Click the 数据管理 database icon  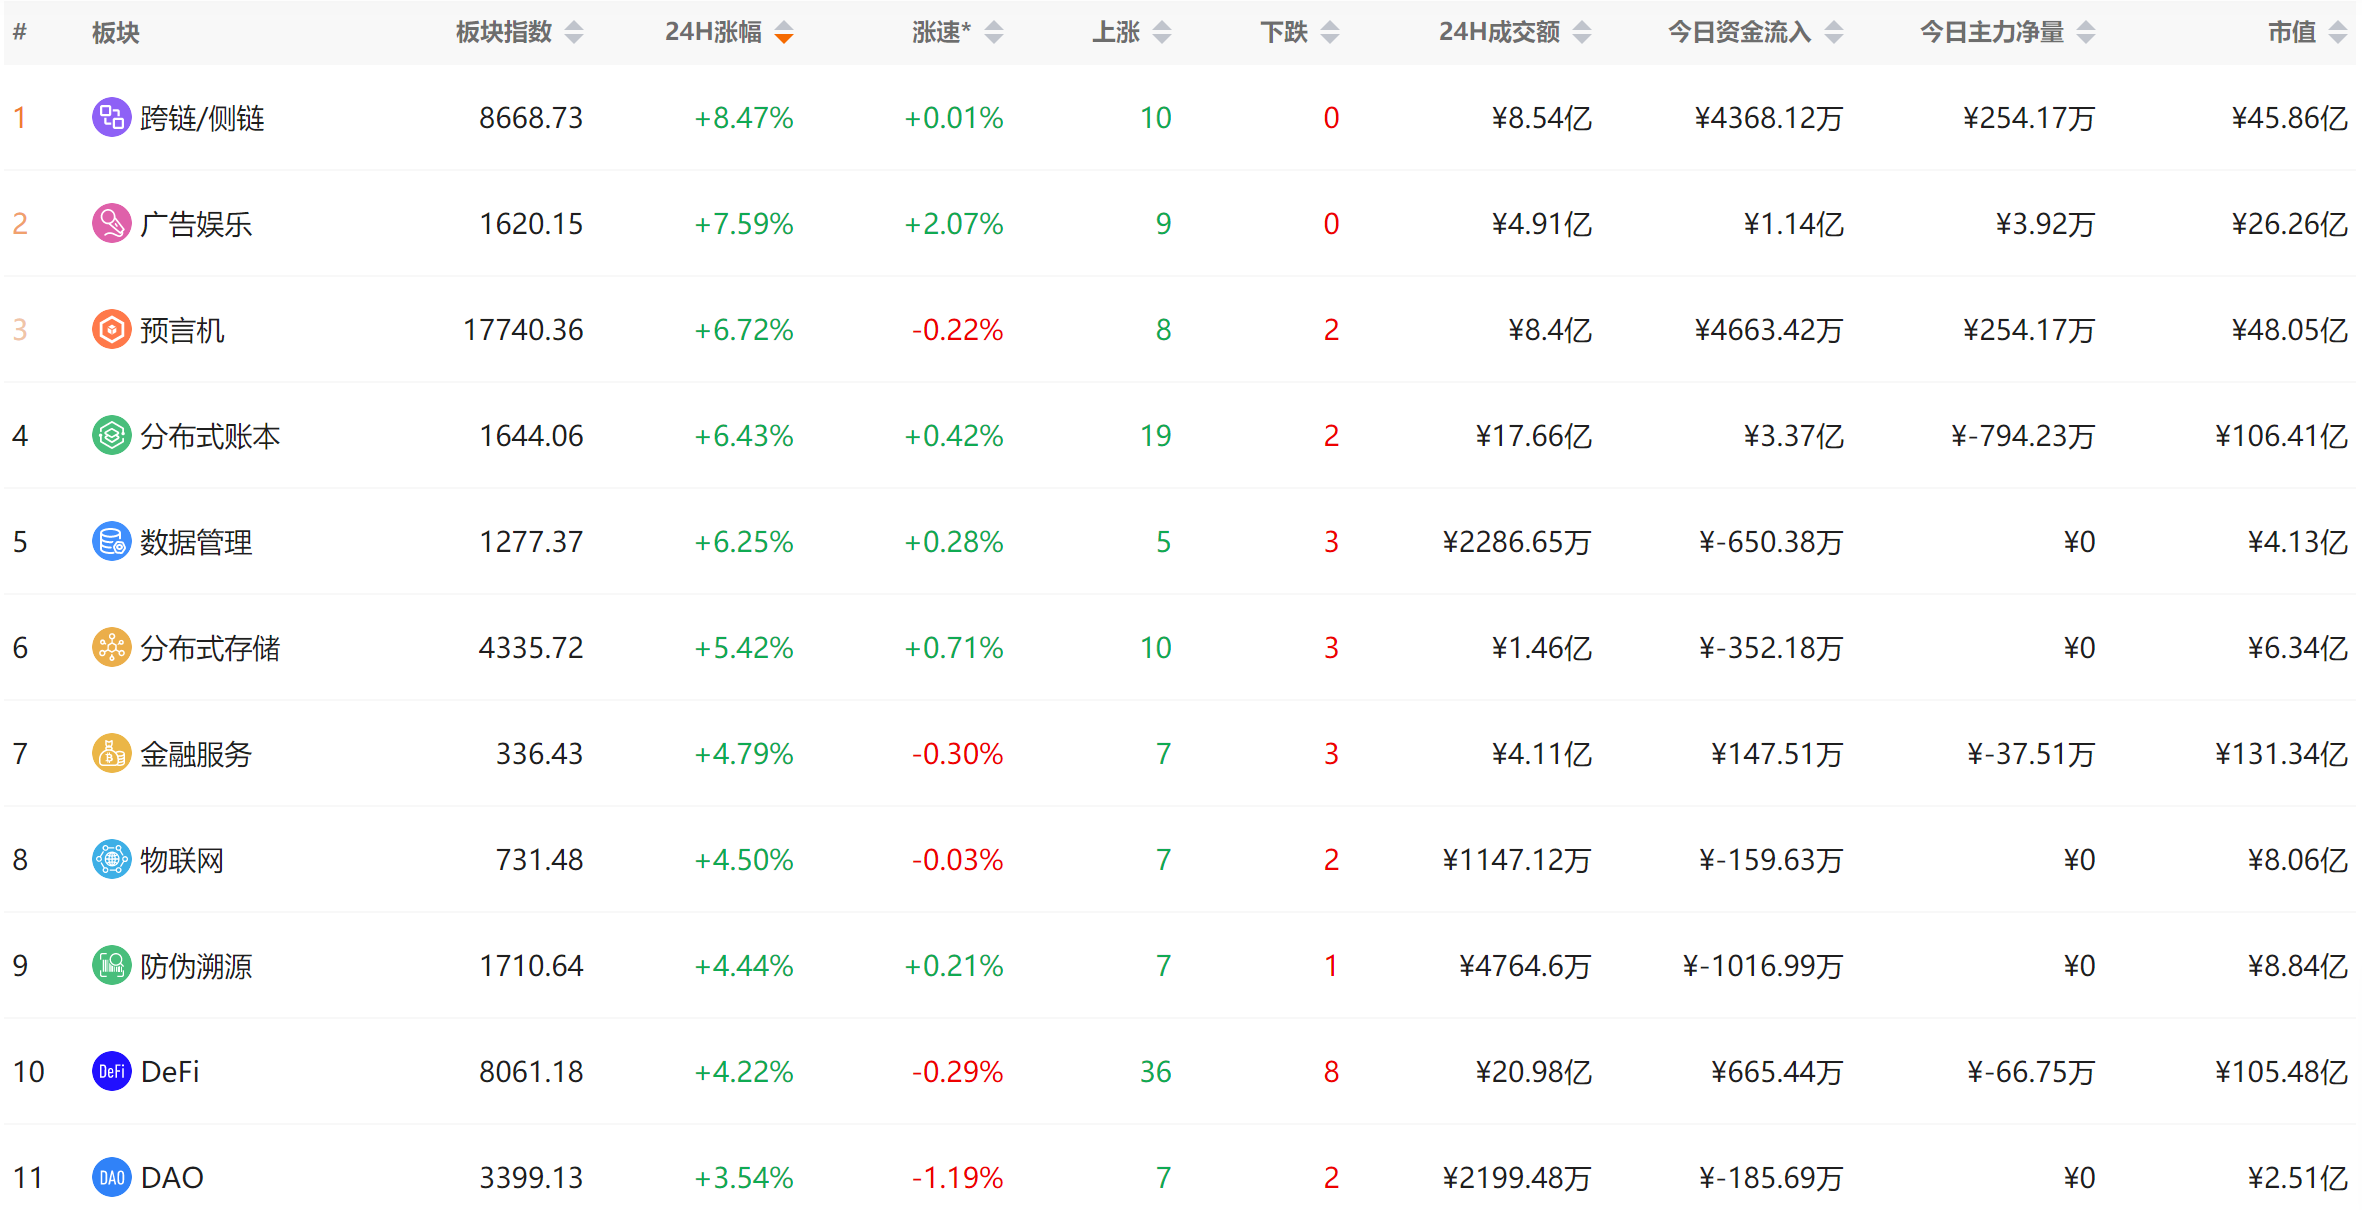111,542
